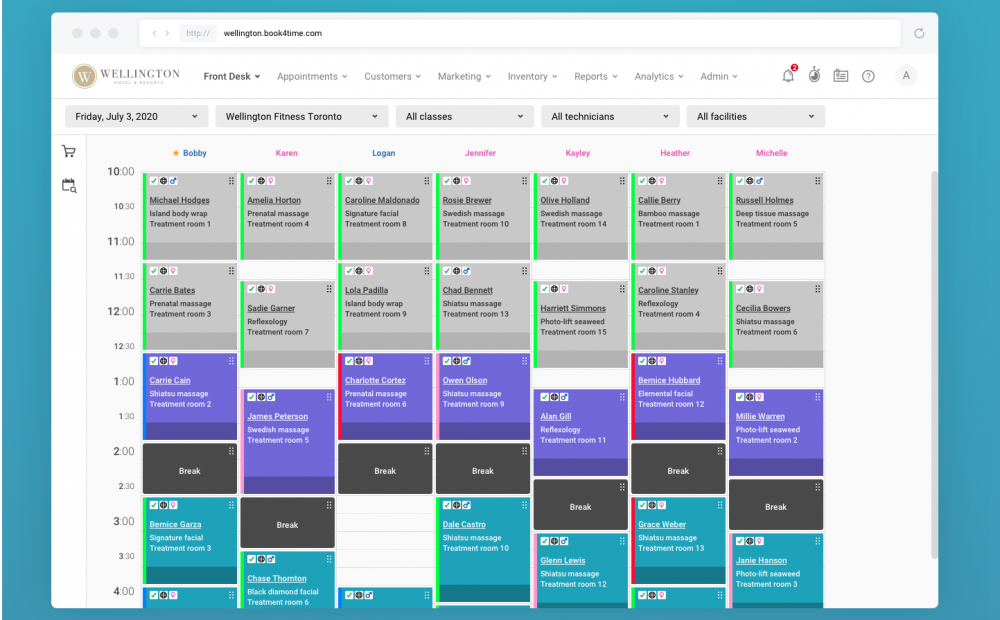Open the Wellington Fitness Toronto location dropdown

[301, 116]
